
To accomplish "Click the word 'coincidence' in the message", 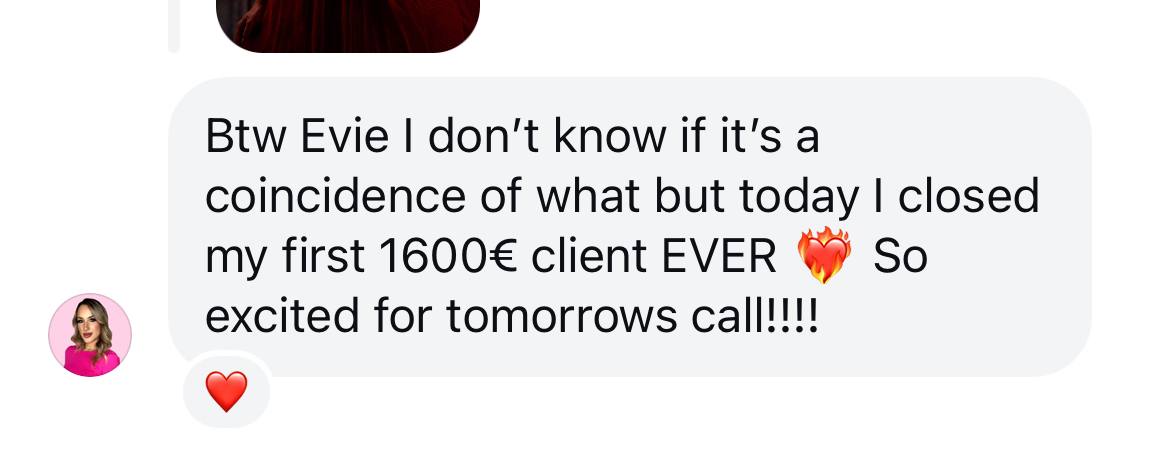I will coord(336,197).
